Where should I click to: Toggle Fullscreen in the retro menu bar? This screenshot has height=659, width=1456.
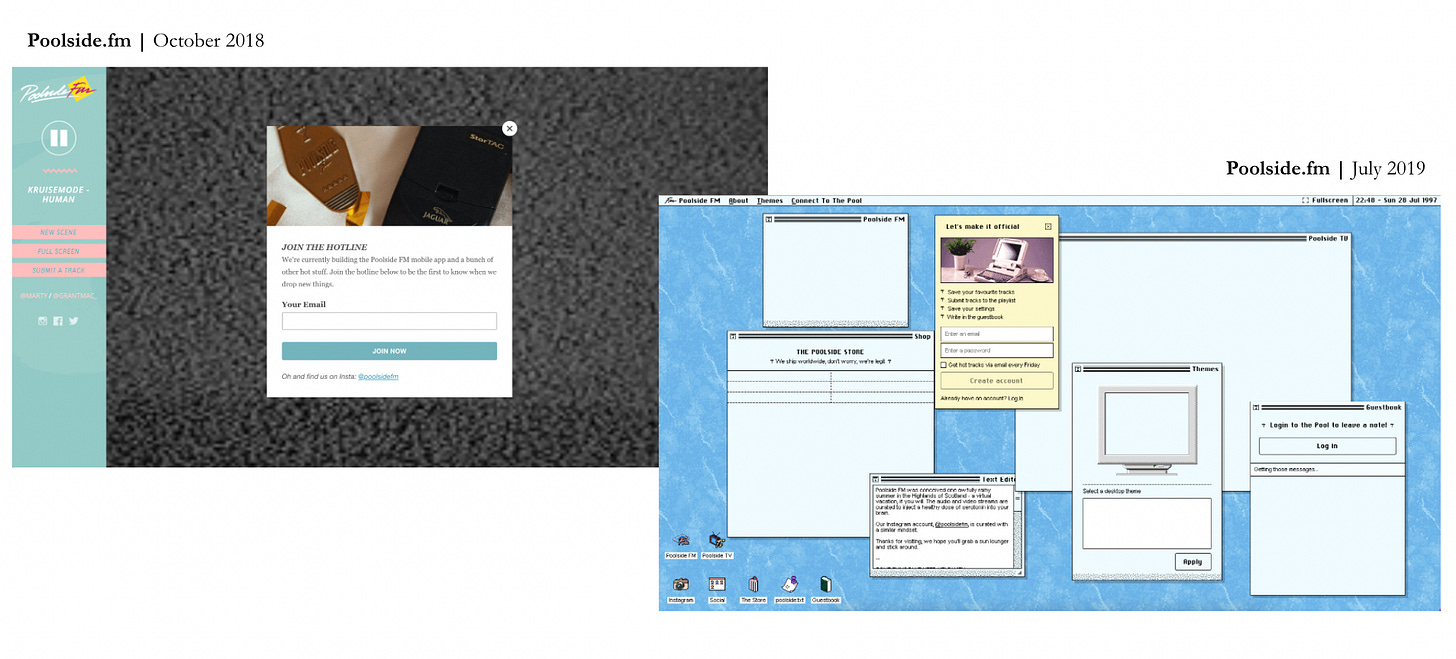click(x=1325, y=201)
